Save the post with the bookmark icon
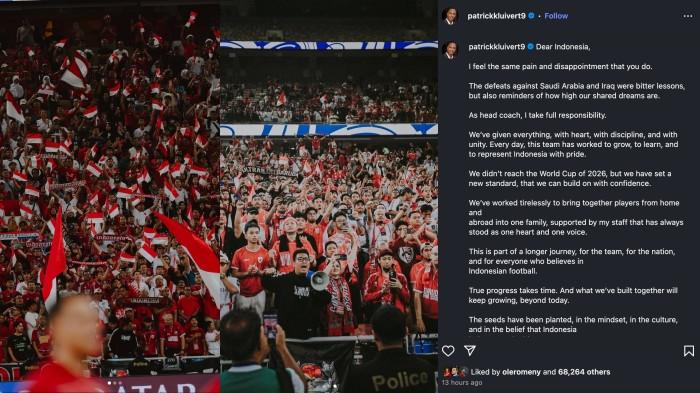 point(689,351)
